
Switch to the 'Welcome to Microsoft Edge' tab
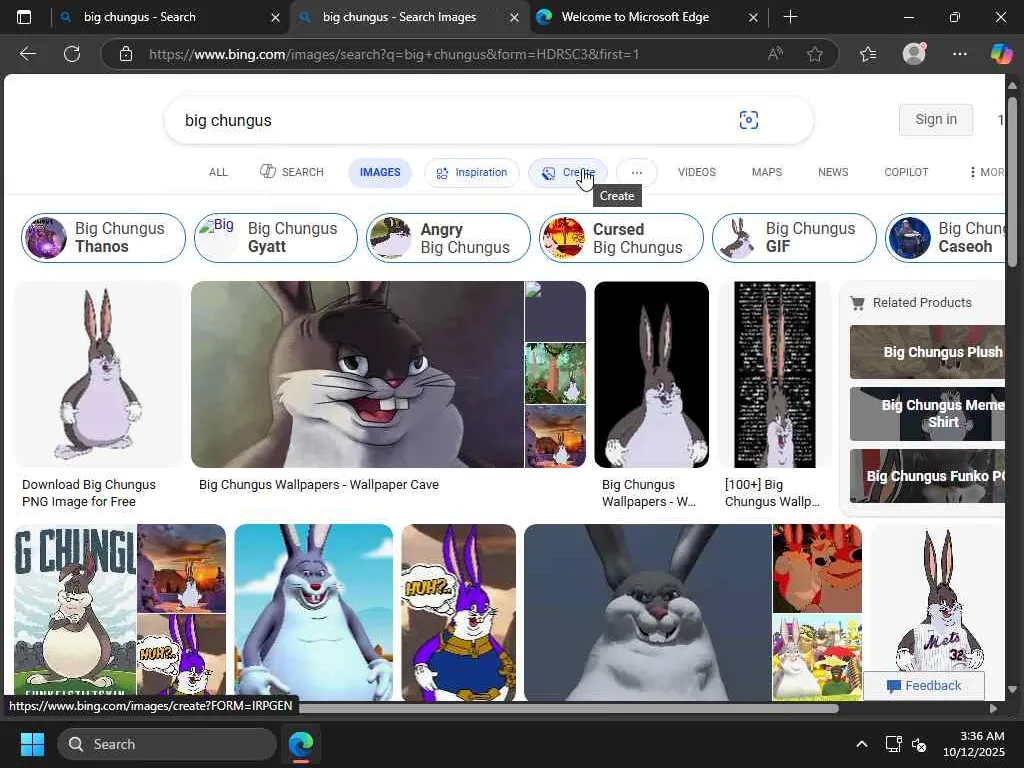pos(635,17)
